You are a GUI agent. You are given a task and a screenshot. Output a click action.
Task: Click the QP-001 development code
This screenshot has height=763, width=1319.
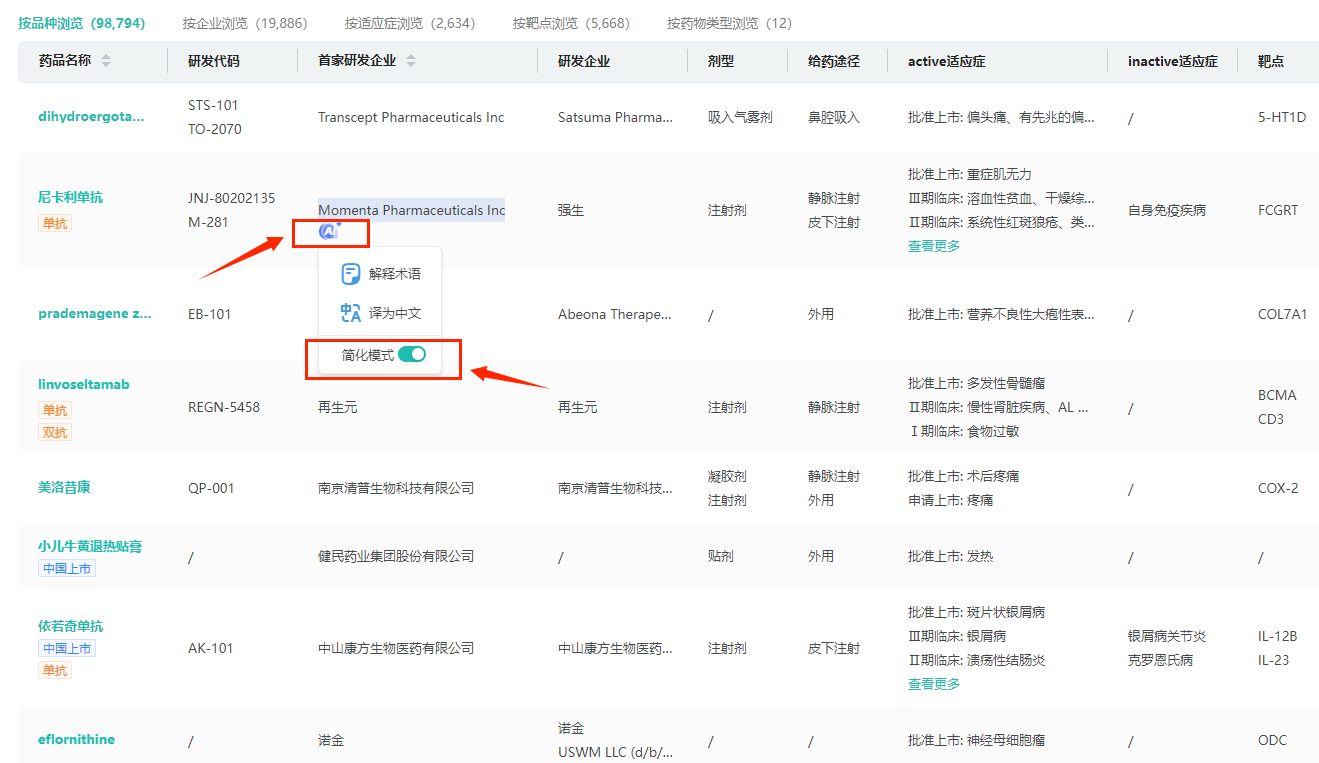211,488
